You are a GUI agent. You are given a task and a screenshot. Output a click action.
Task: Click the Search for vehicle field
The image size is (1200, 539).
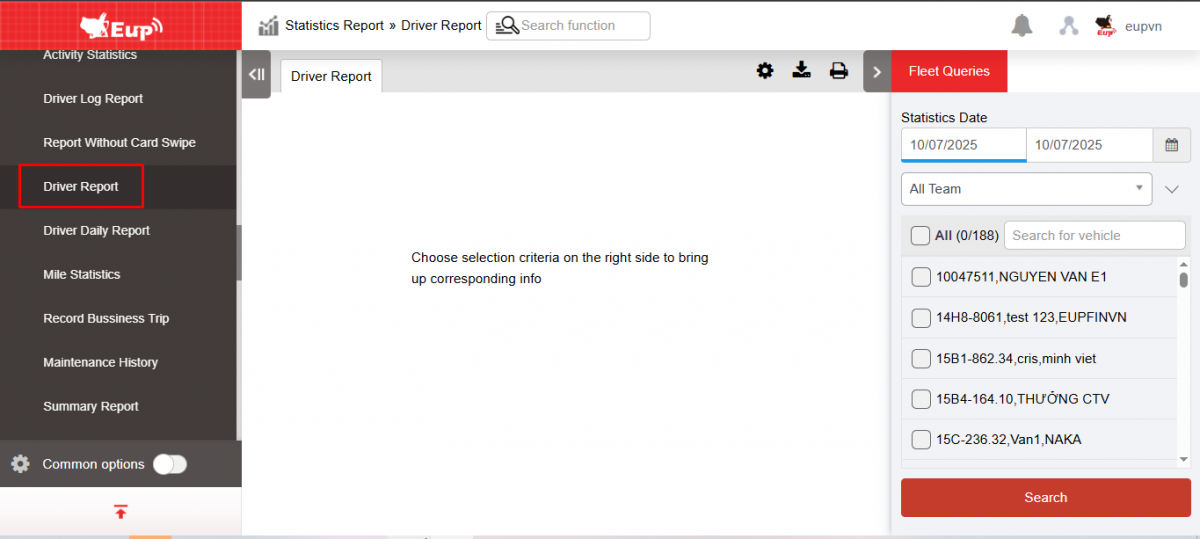1094,236
